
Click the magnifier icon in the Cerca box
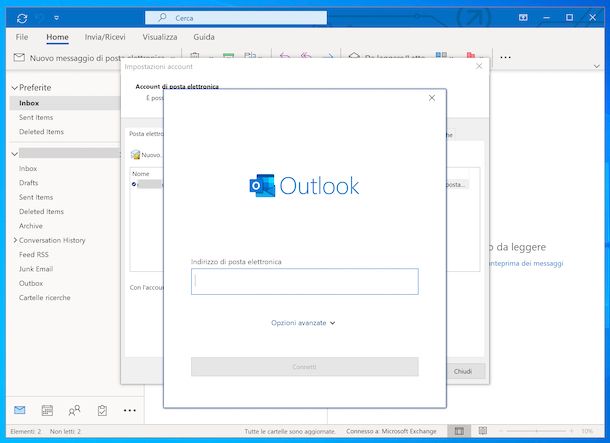(x=163, y=18)
